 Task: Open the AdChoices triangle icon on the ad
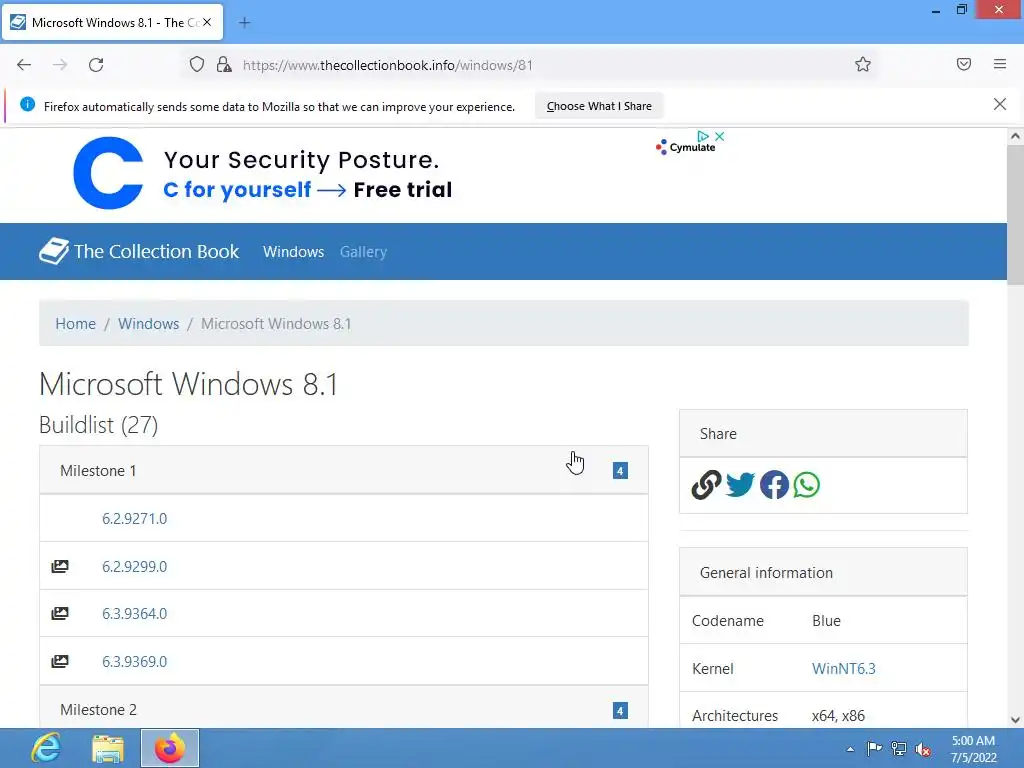coord(703,136)
